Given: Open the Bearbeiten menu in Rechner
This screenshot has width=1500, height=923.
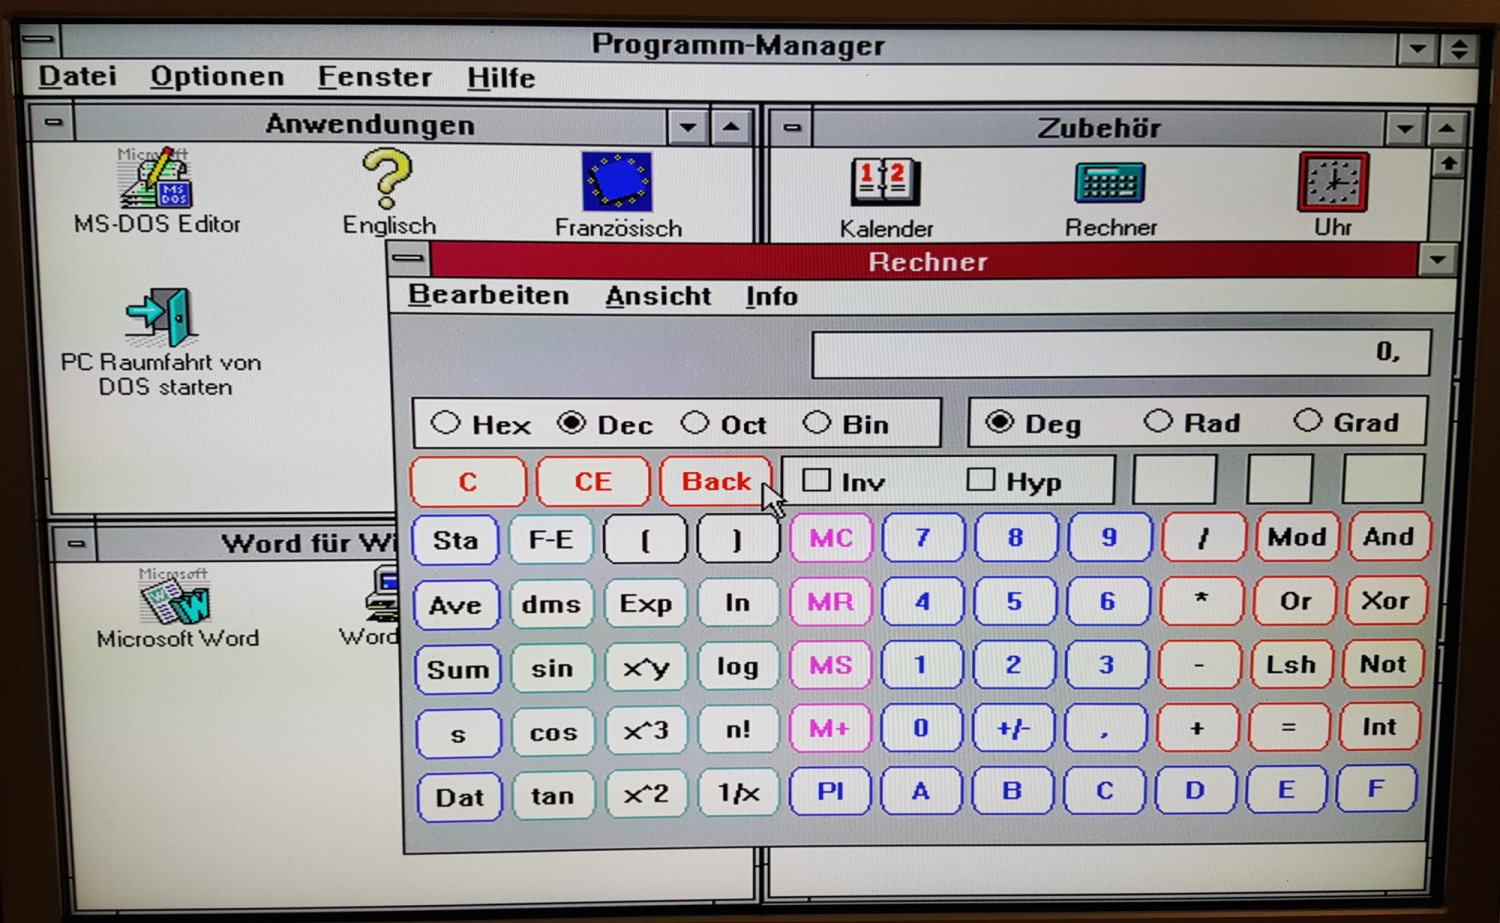Looking at the screenshot, I should (x=488, y=295).
